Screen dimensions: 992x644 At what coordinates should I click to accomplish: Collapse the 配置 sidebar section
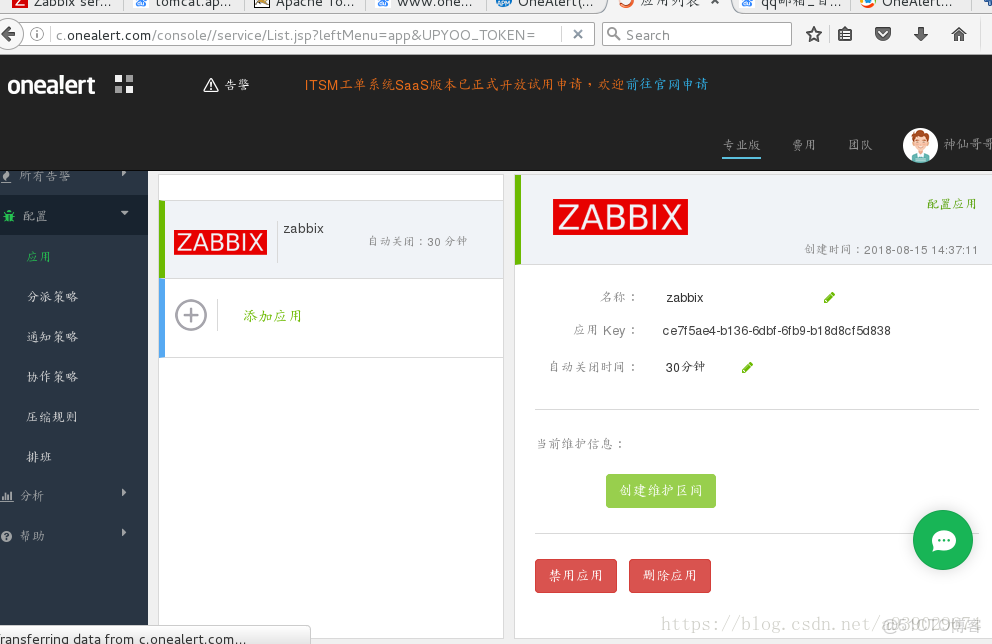124,215
